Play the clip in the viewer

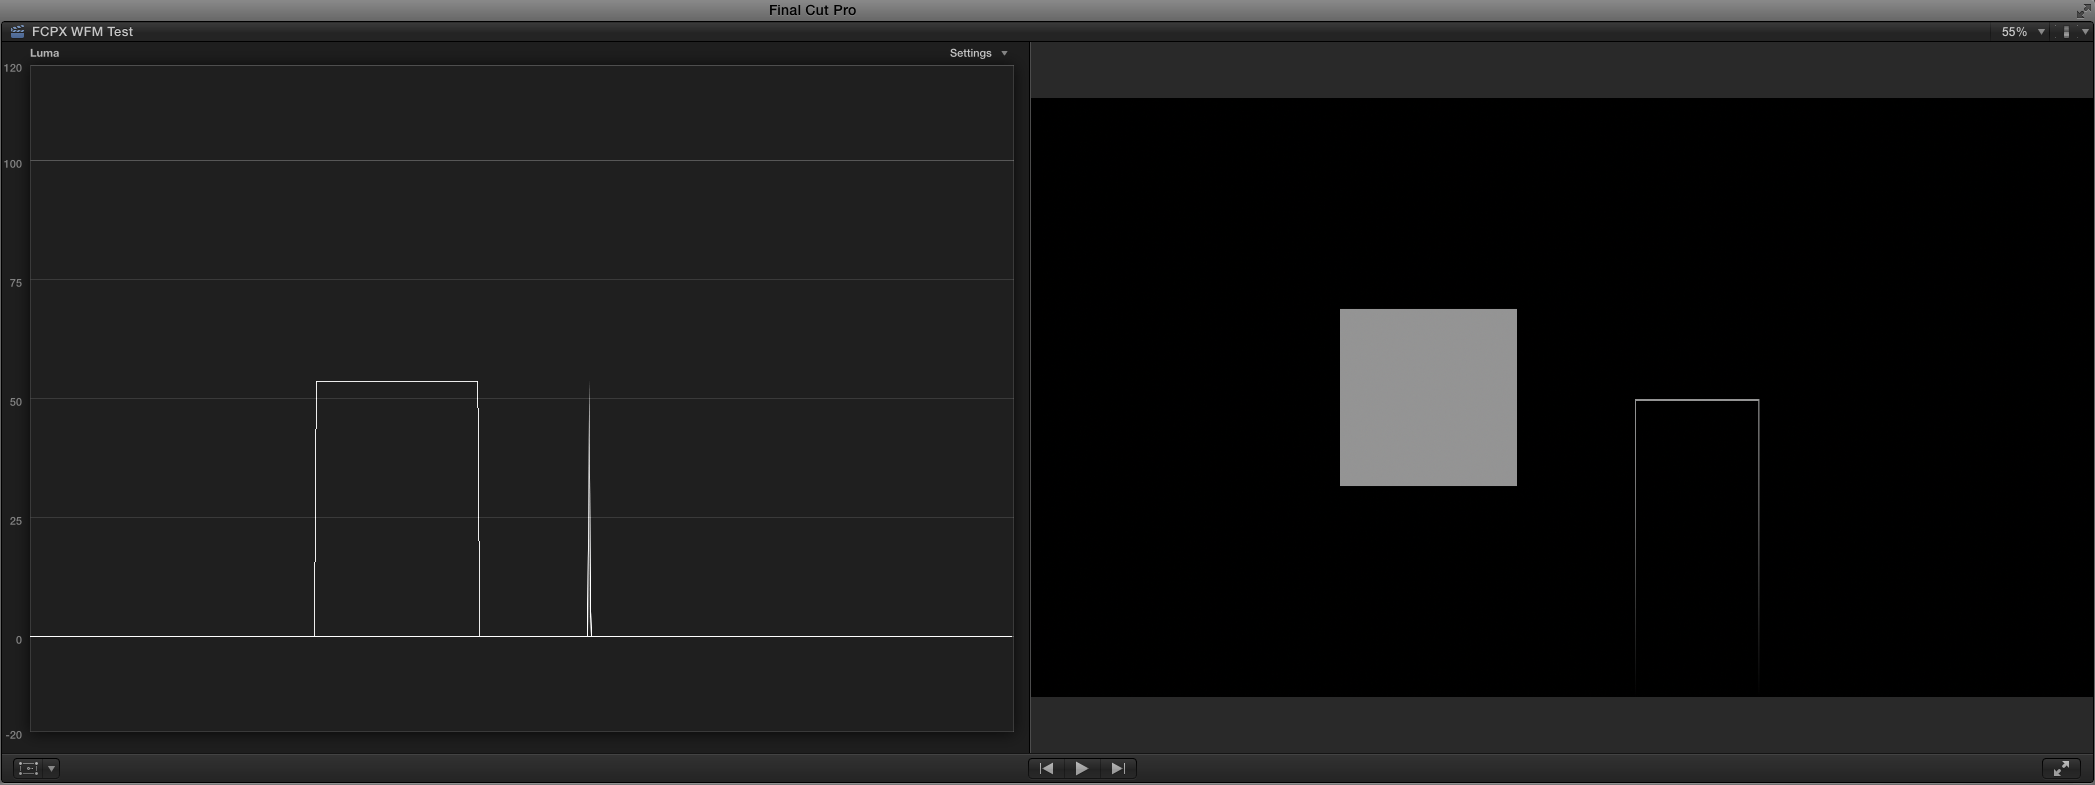tap(1082, 768)
